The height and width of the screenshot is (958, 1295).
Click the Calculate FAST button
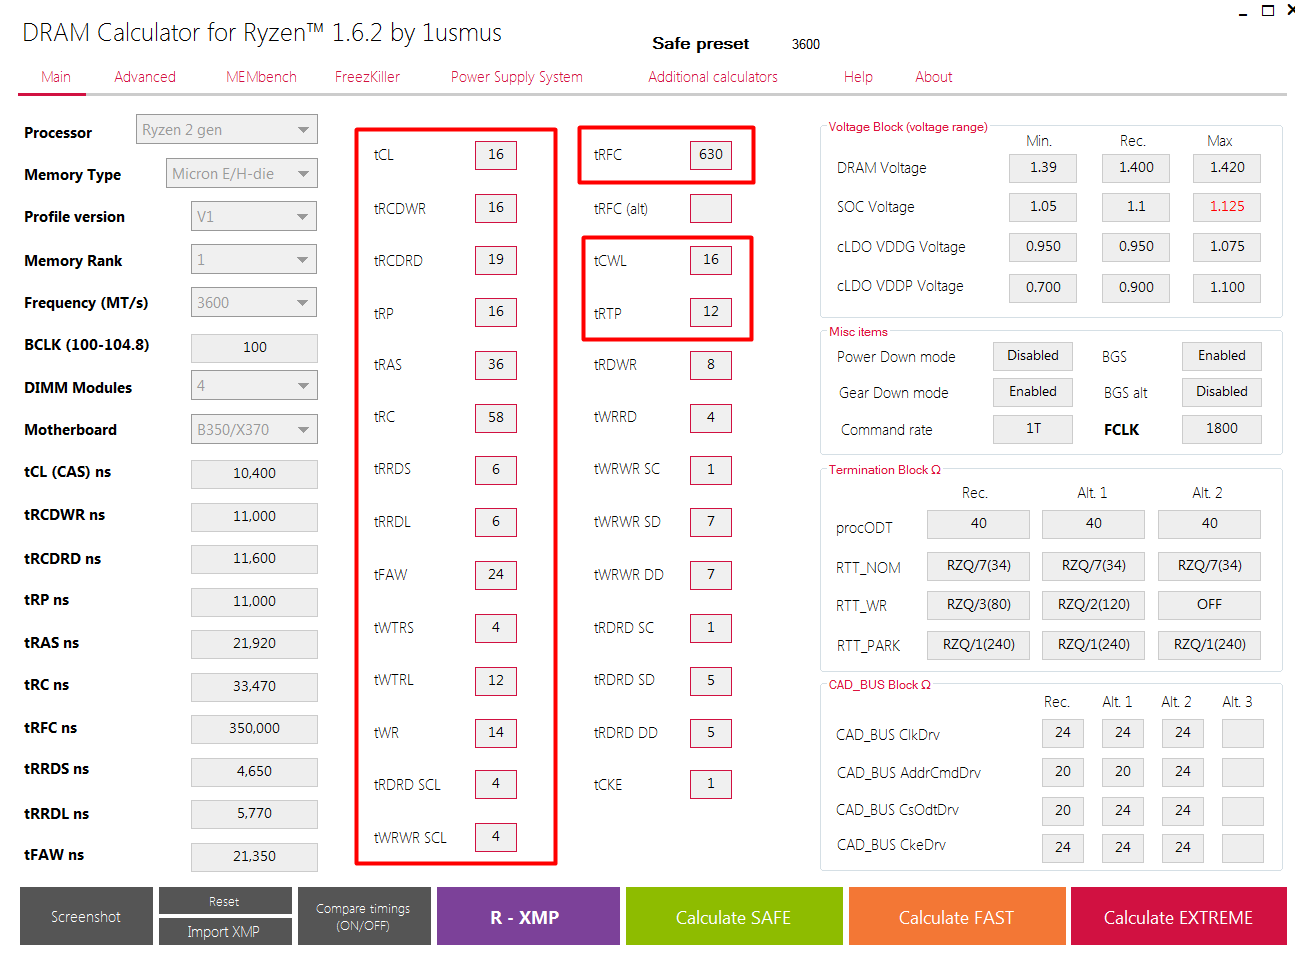[957, 916]
